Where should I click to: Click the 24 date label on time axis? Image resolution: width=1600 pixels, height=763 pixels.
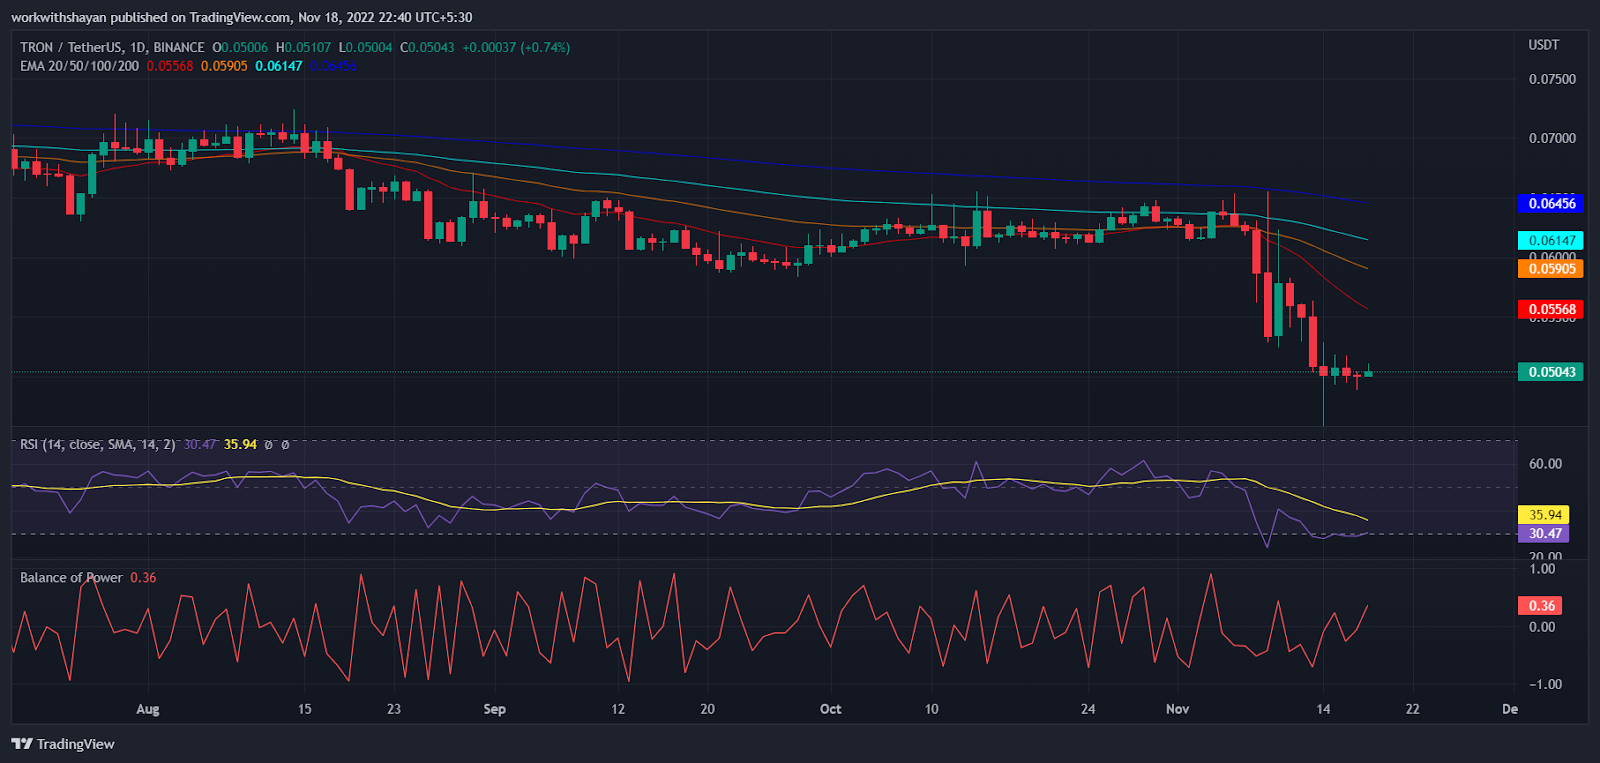coord(1088,709)
